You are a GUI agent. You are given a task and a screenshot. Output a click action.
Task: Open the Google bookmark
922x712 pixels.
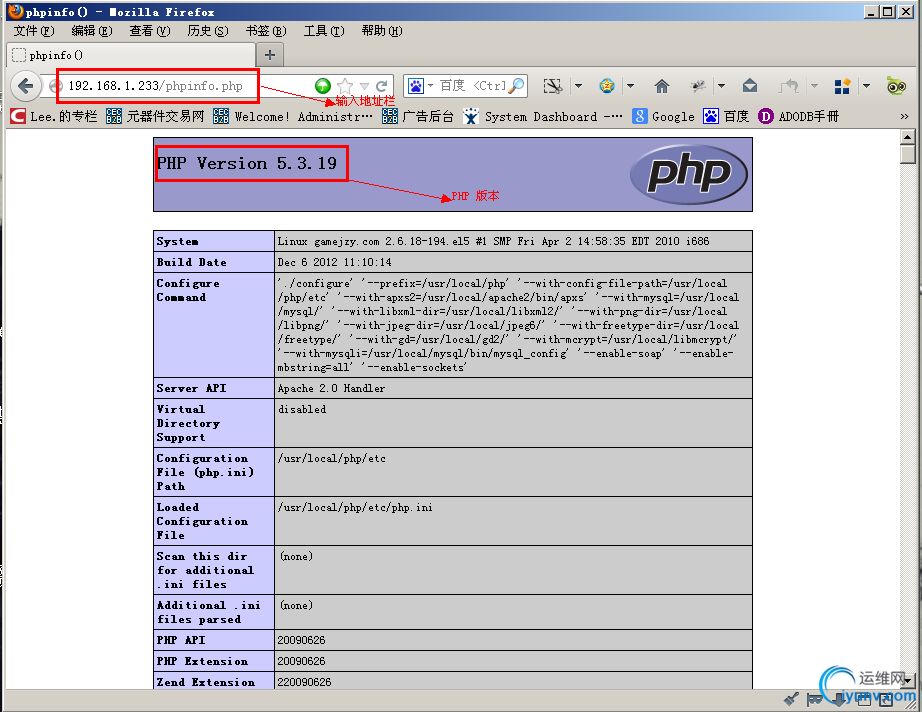pyautogui.click(x=663, y=116)
